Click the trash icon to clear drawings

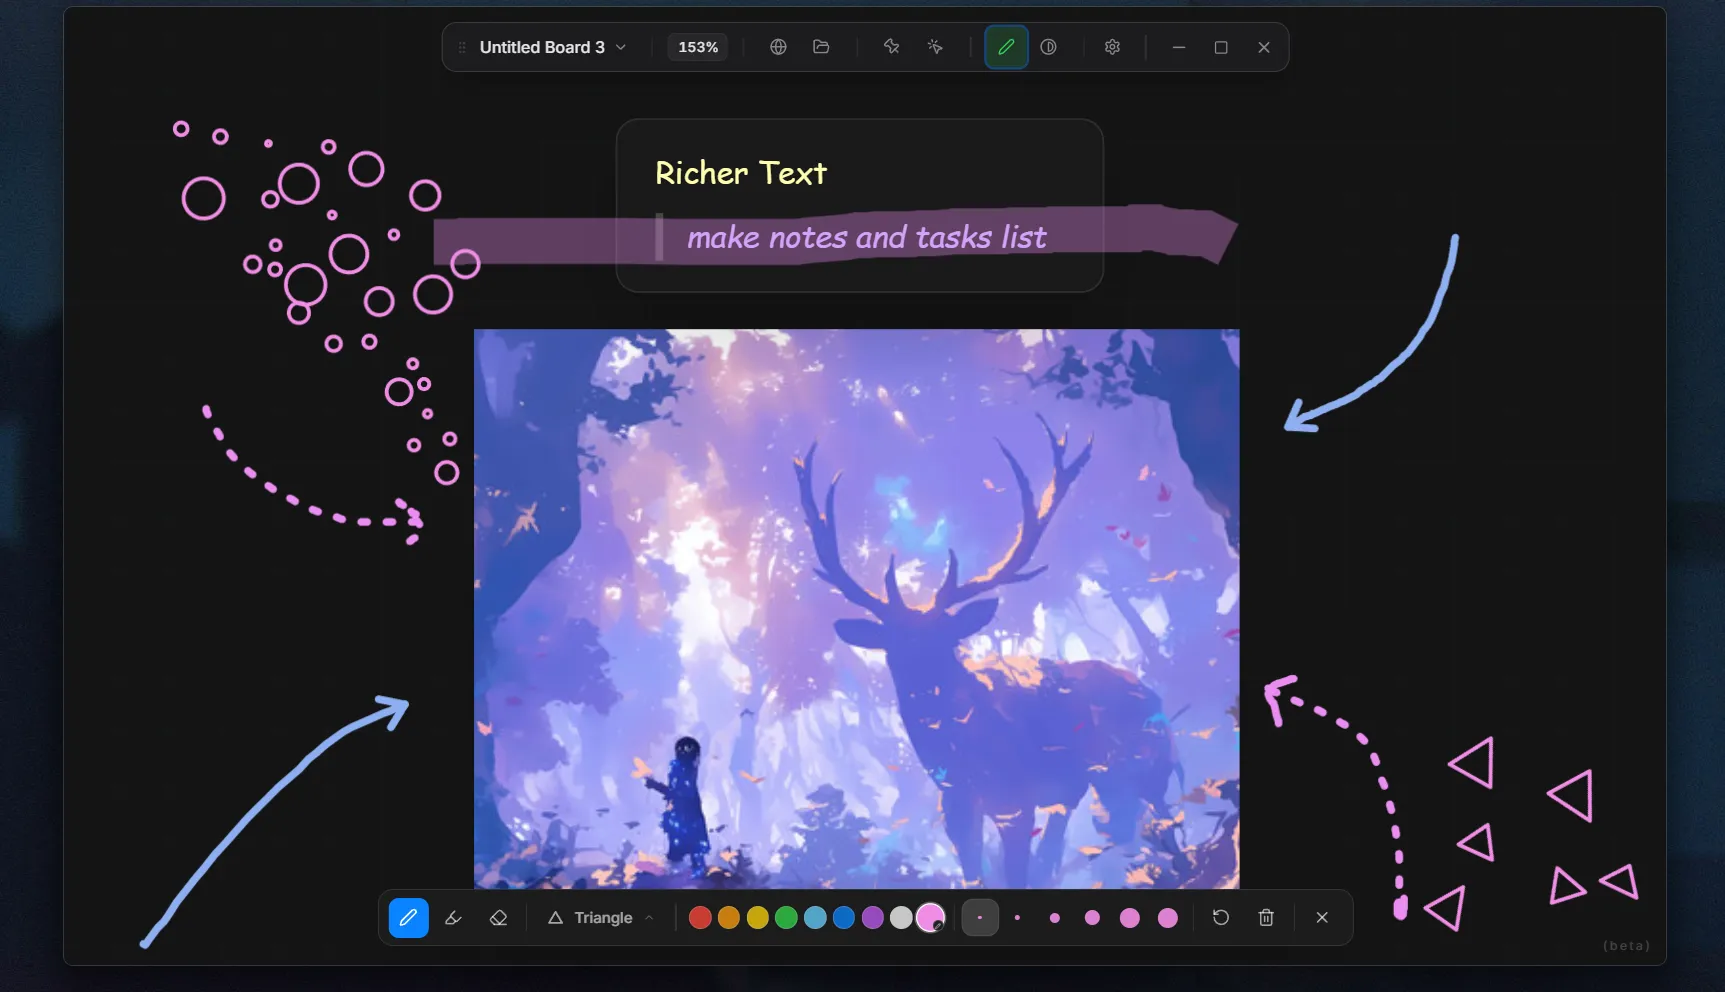(1266, 918)
